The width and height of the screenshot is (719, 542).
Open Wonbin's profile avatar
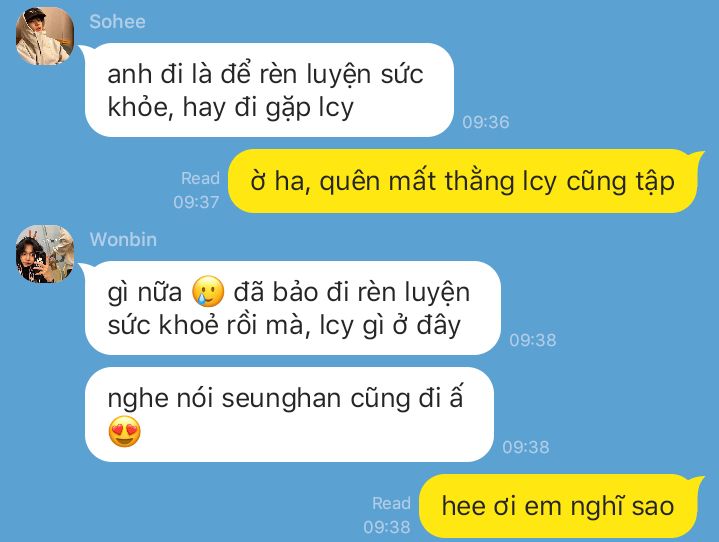coord(45,254)
